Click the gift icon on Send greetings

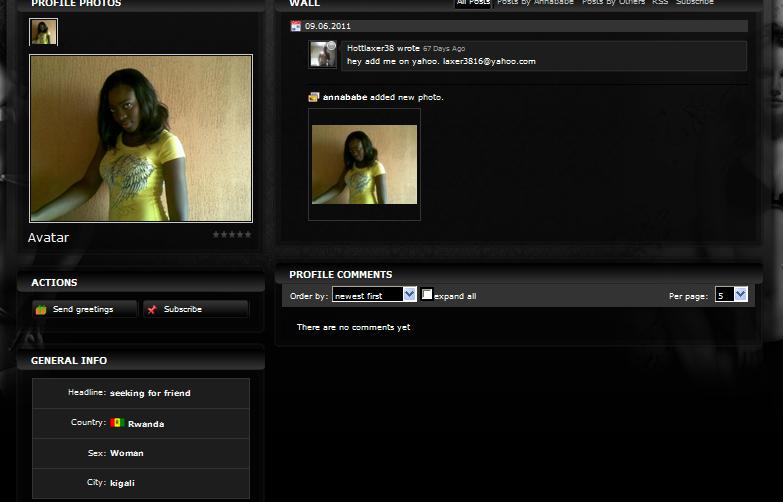click(41, 310)
